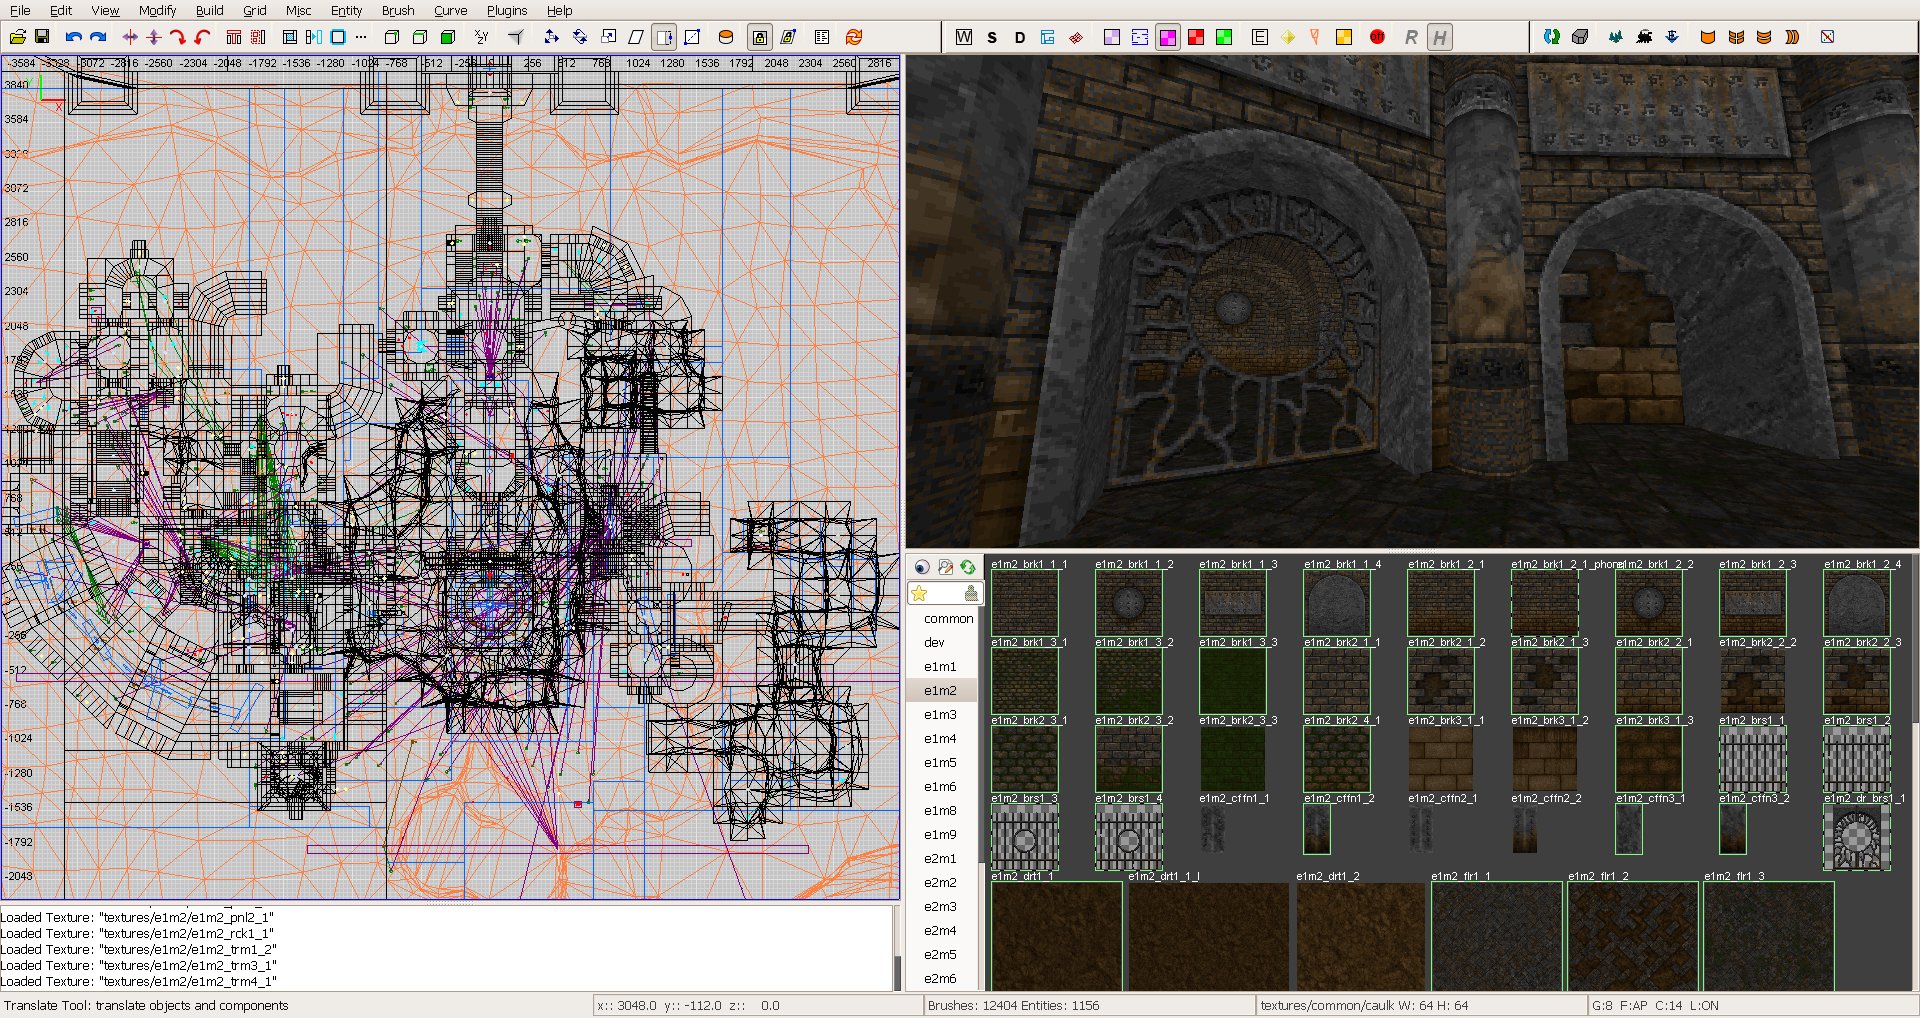Open the View menu

[105, 10]
